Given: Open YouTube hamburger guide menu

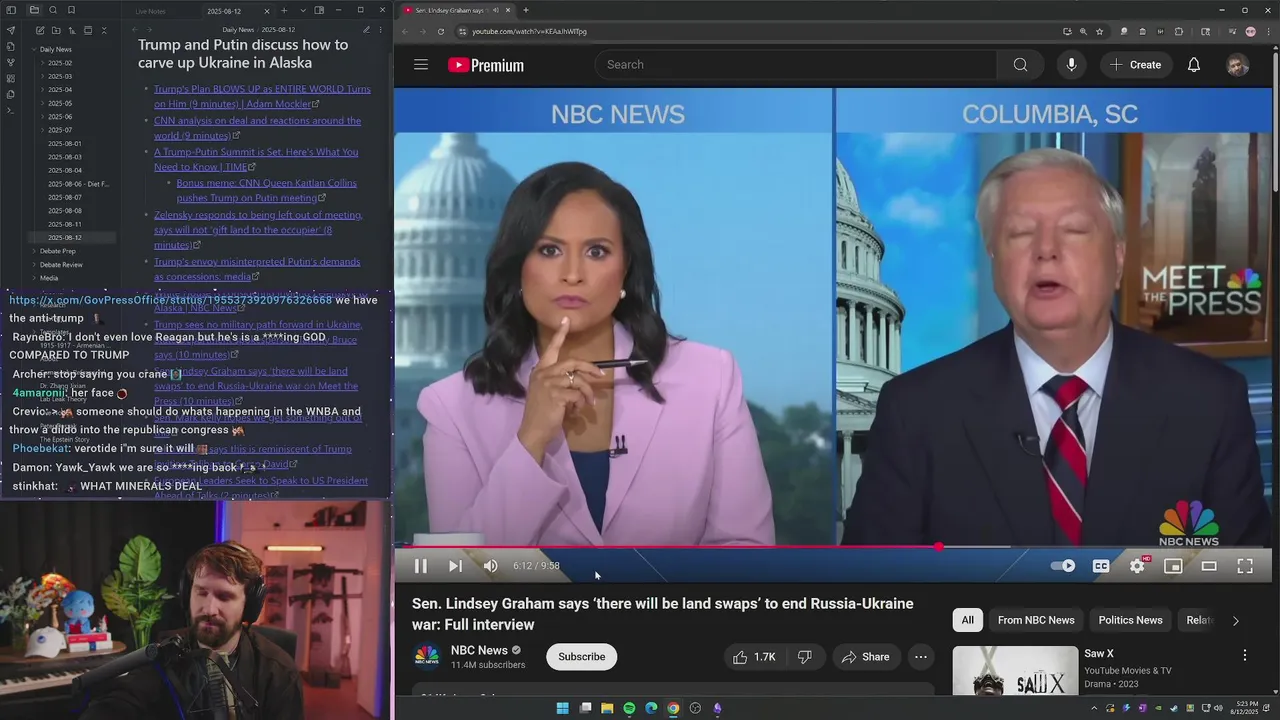Looking at the screenshot, I should tap(421, 65).
